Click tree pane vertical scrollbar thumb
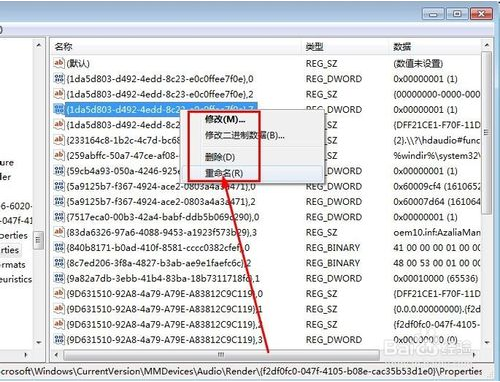This screenshot has width=500, height=382. pyautogui.click(x=39, y=240)
